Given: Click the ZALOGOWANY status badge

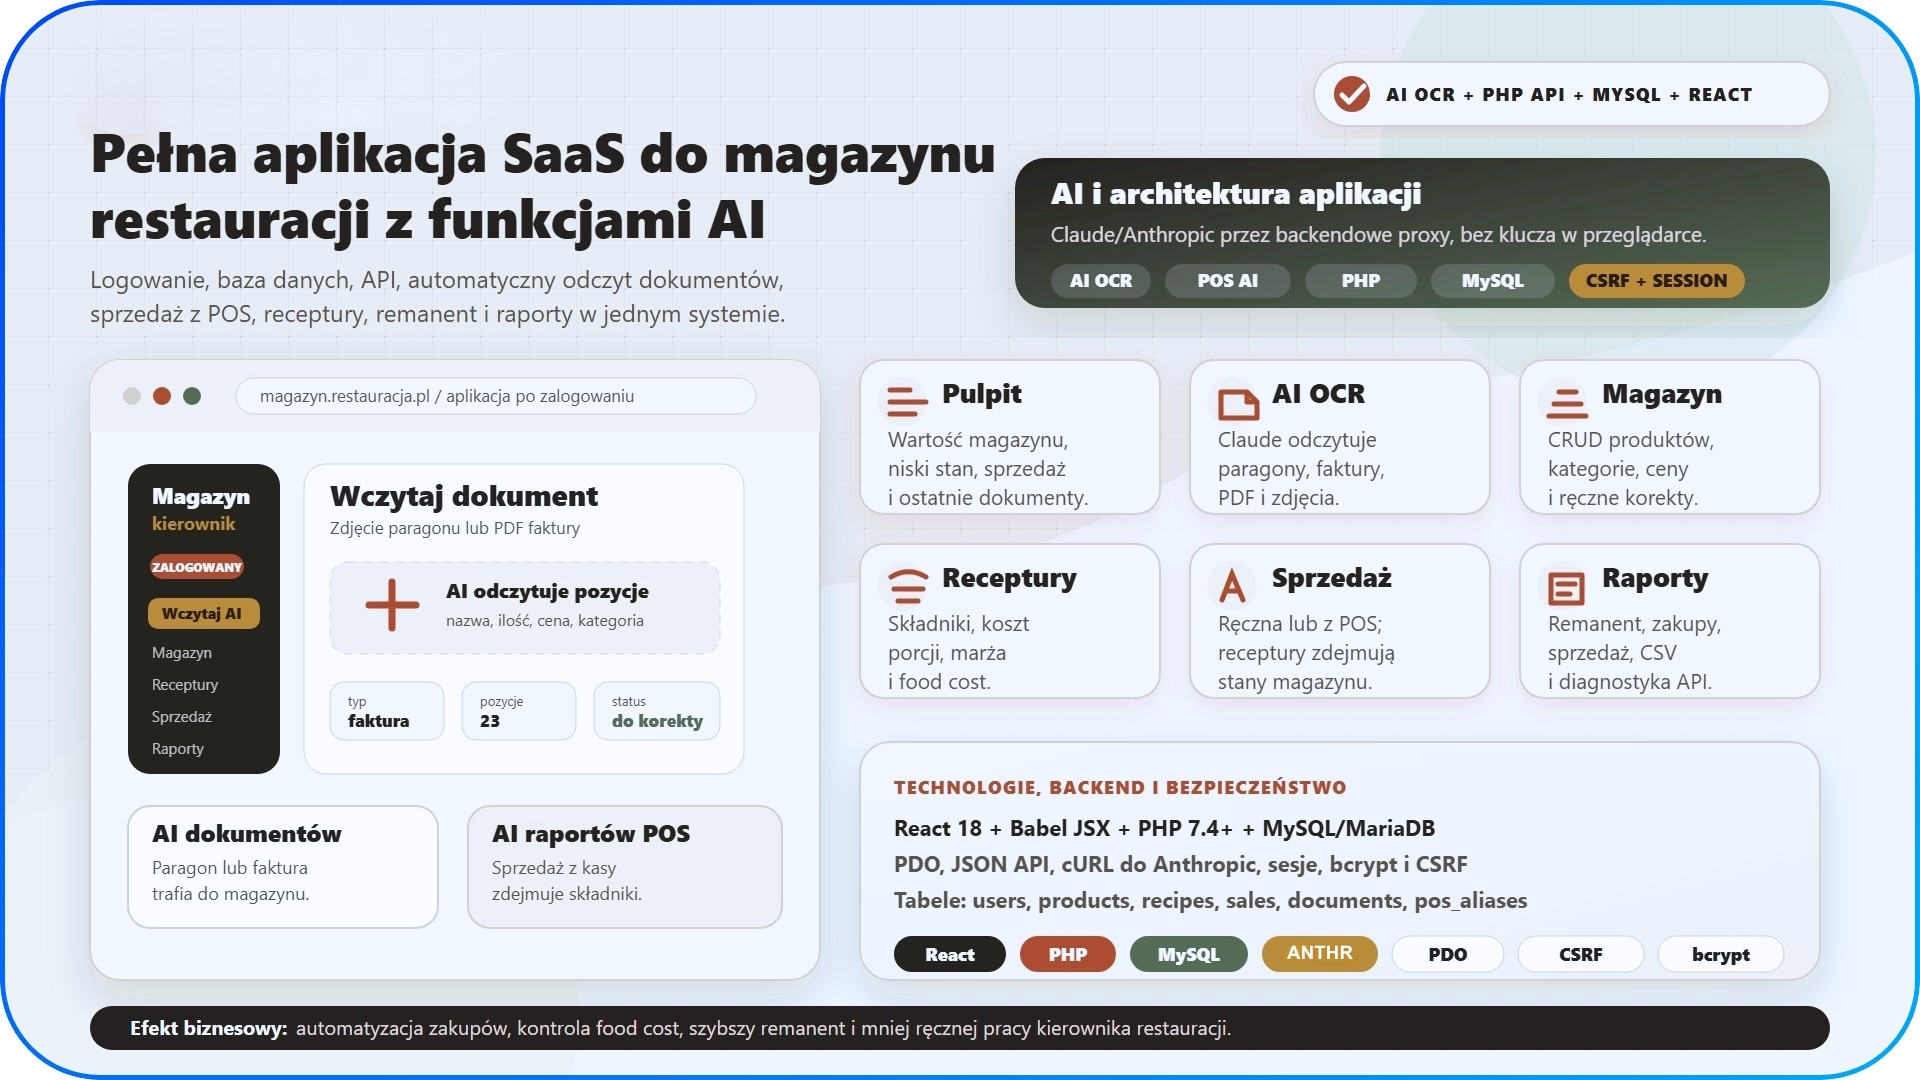Looking at the screenshot, I should pyautogui.click(x=197, y=567).
